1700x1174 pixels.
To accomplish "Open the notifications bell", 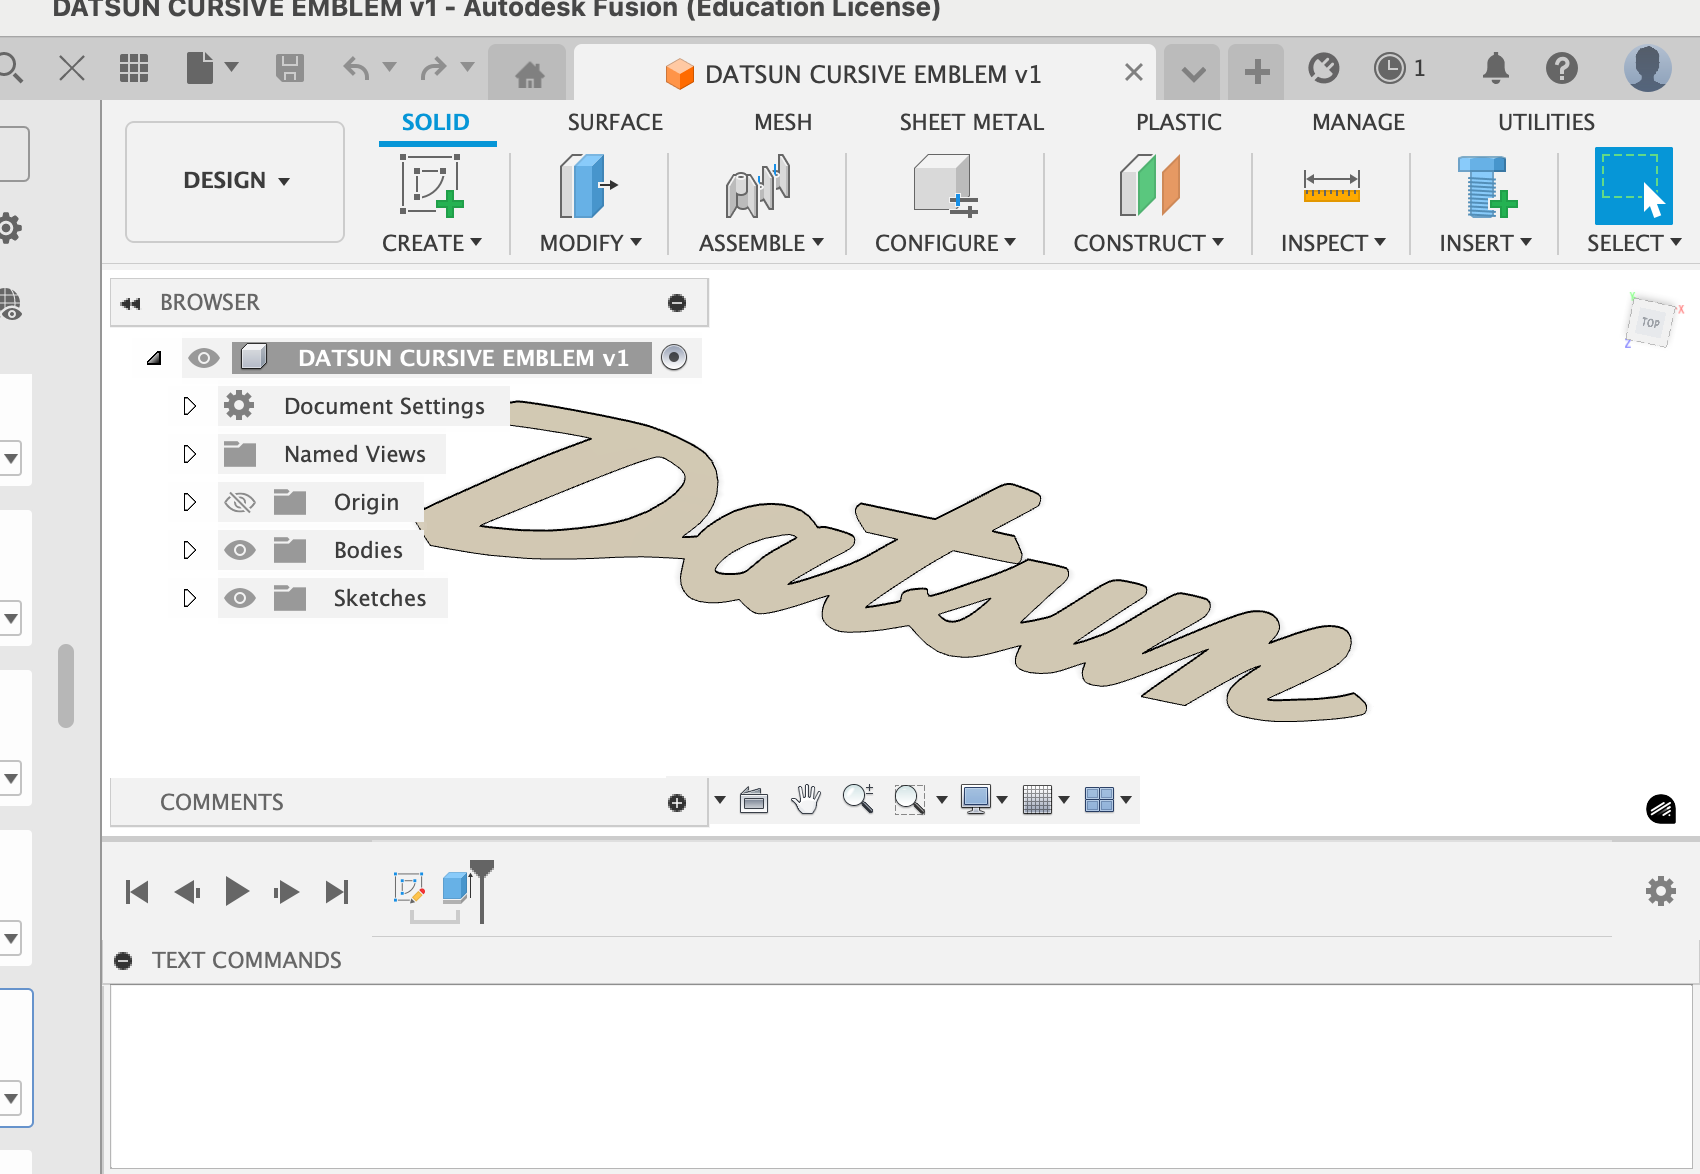I will (1495, 68).
